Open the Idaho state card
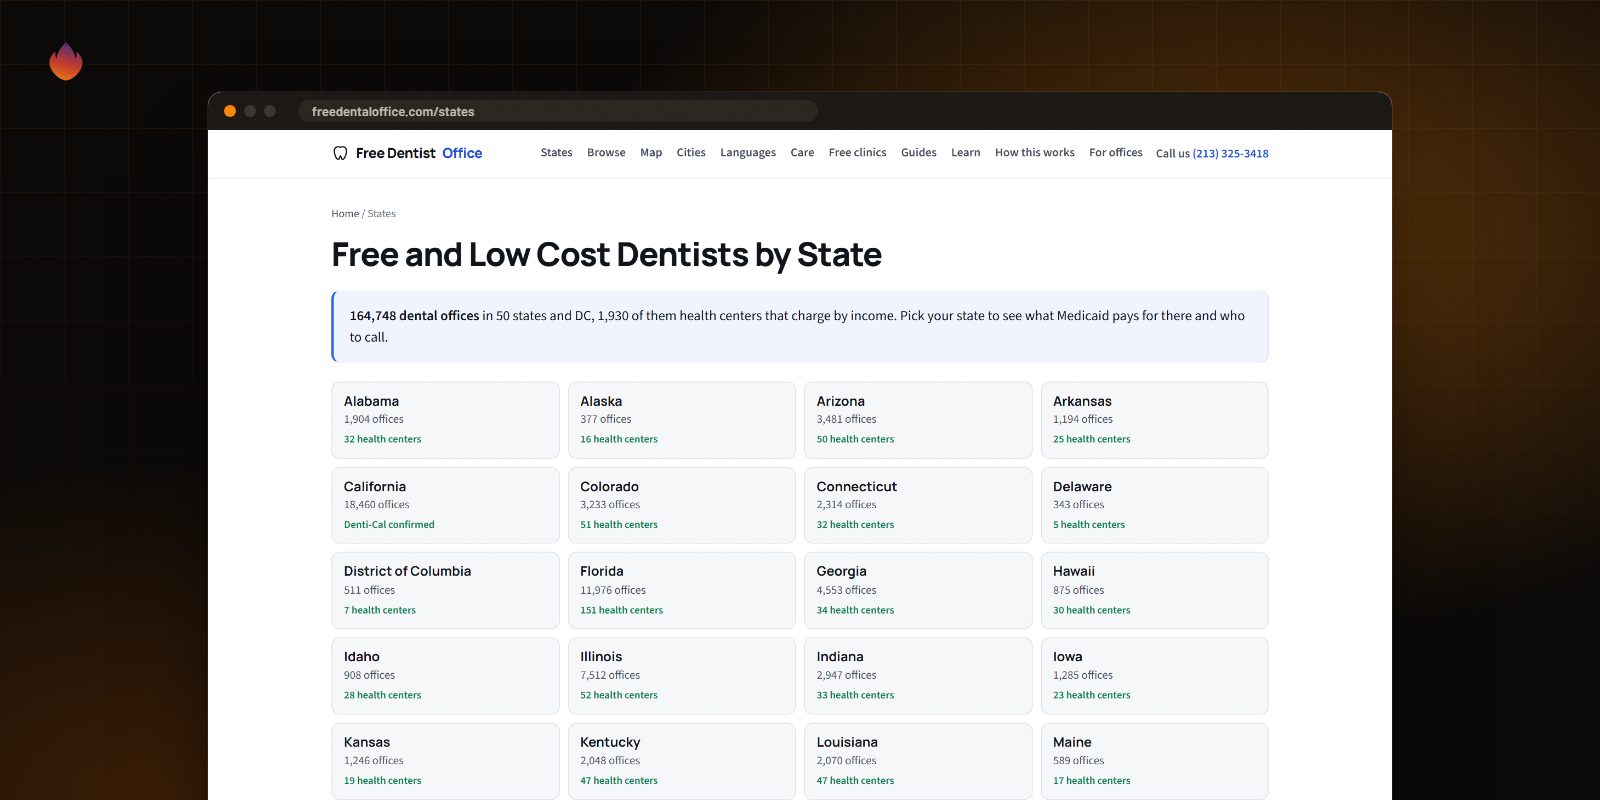 click(445, 676)
